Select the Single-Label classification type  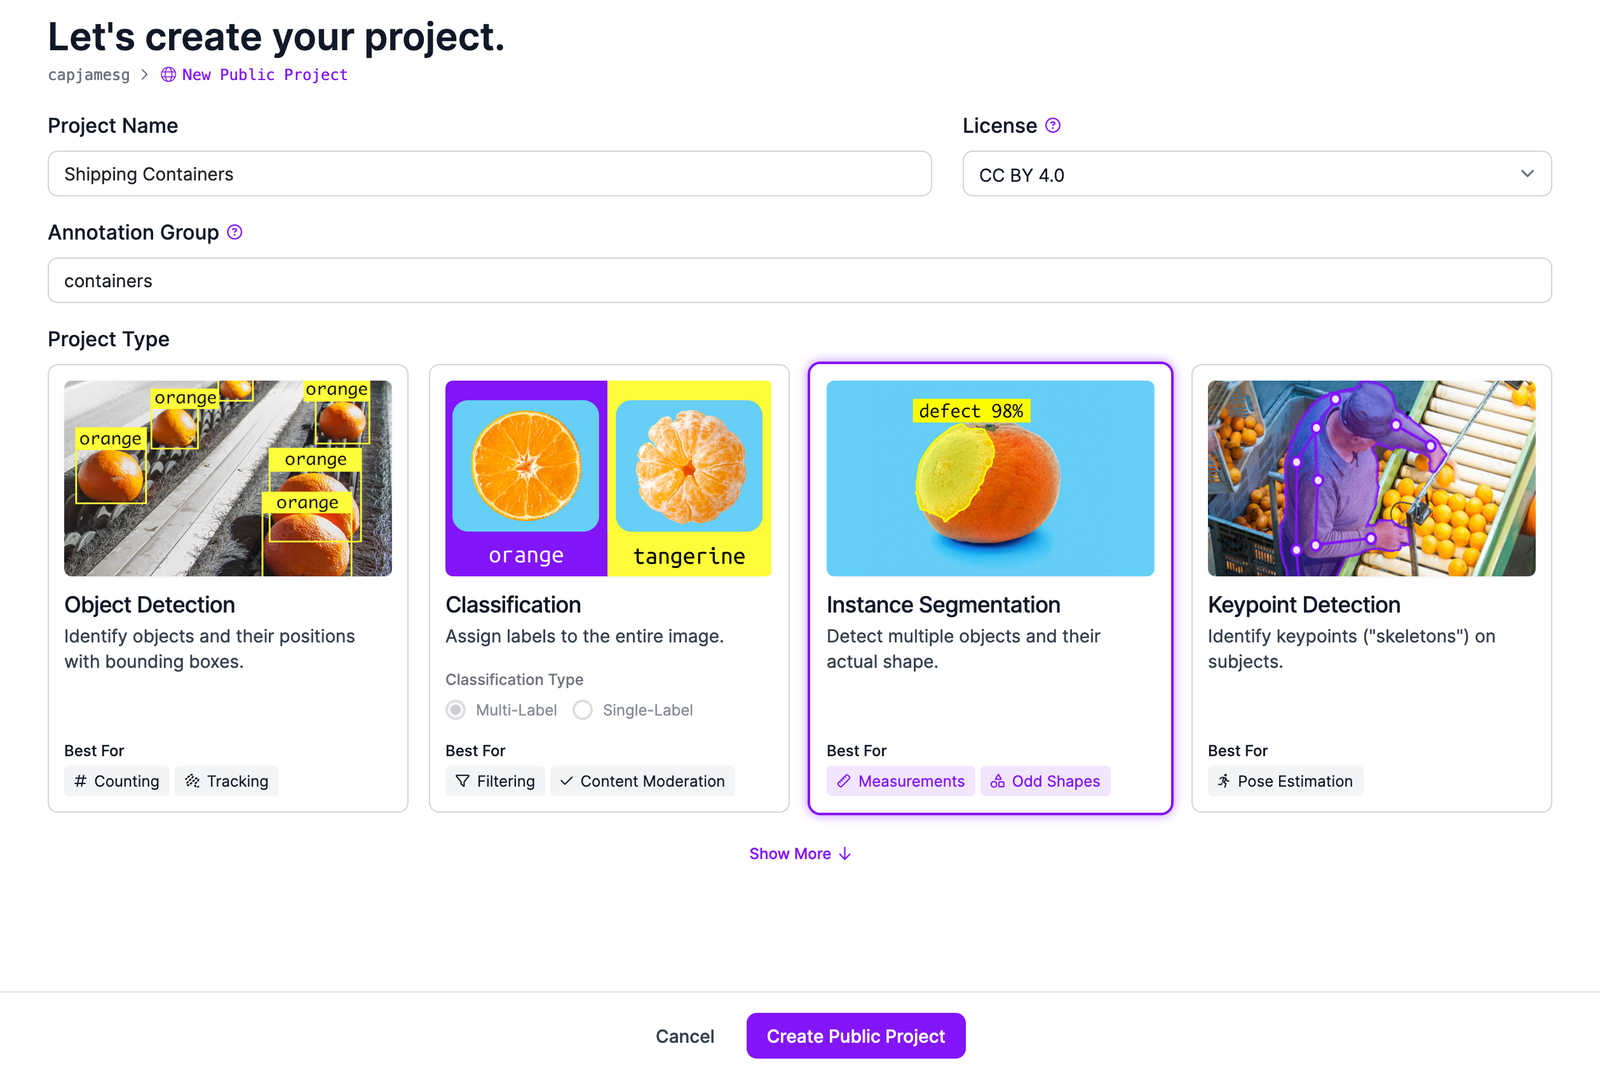click(583, 710)
